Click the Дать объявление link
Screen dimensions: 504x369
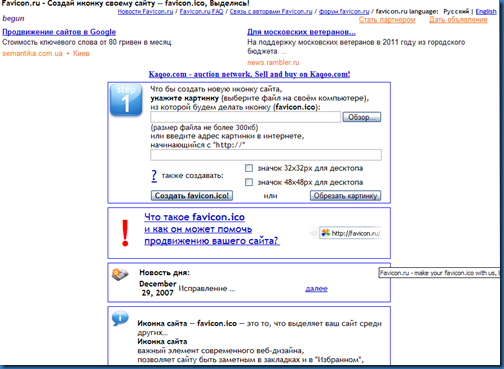(x=458, y=20)
